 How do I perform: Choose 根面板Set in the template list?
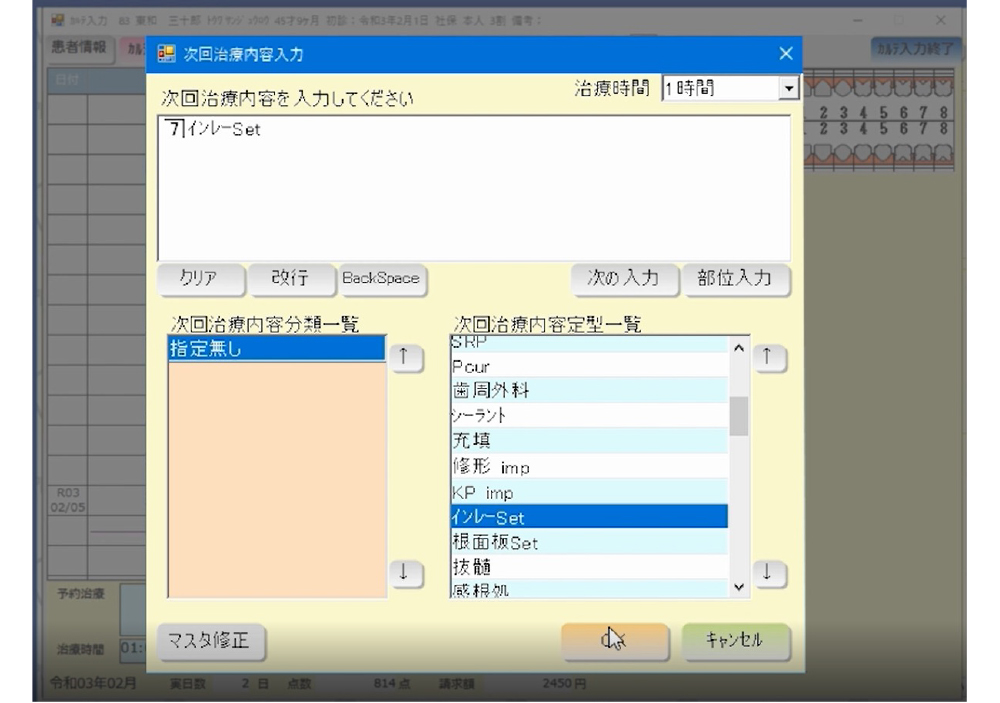(x=588, y=543)
